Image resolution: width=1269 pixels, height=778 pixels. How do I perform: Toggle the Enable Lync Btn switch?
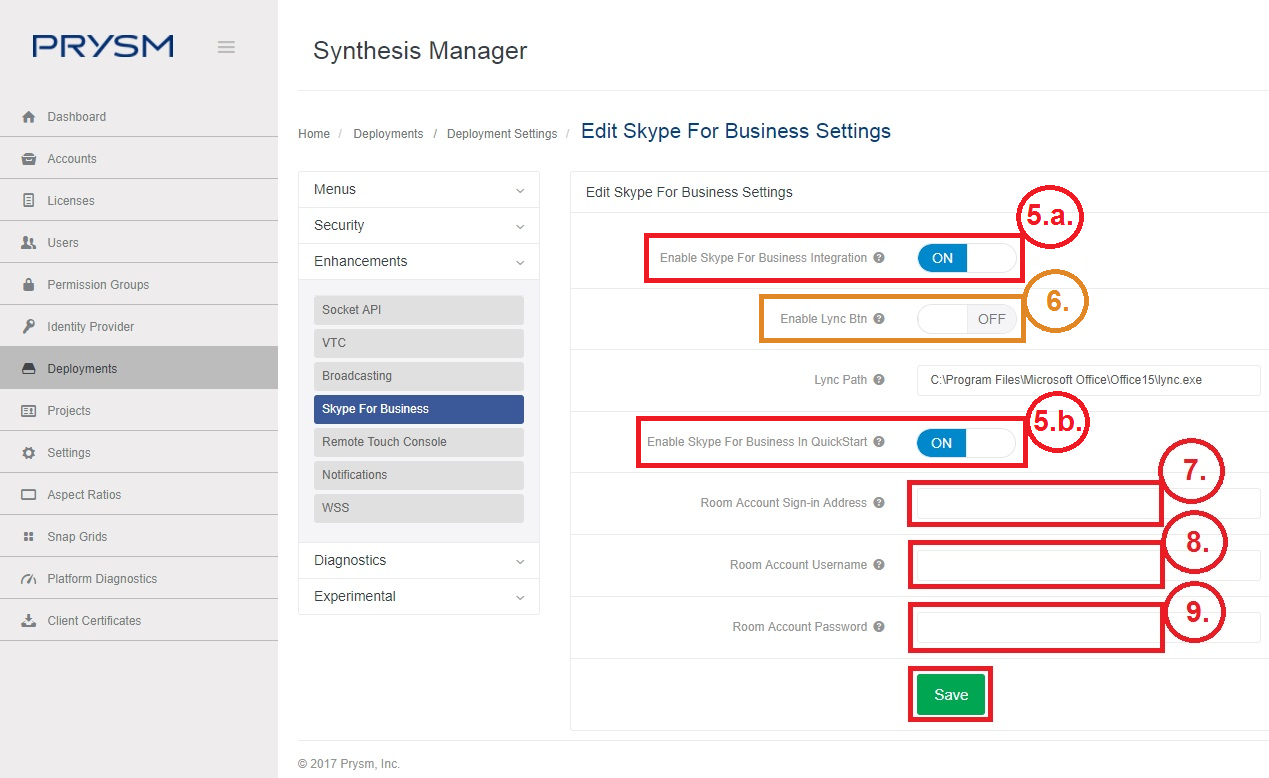pyautogui.click(x=967, y=319)
